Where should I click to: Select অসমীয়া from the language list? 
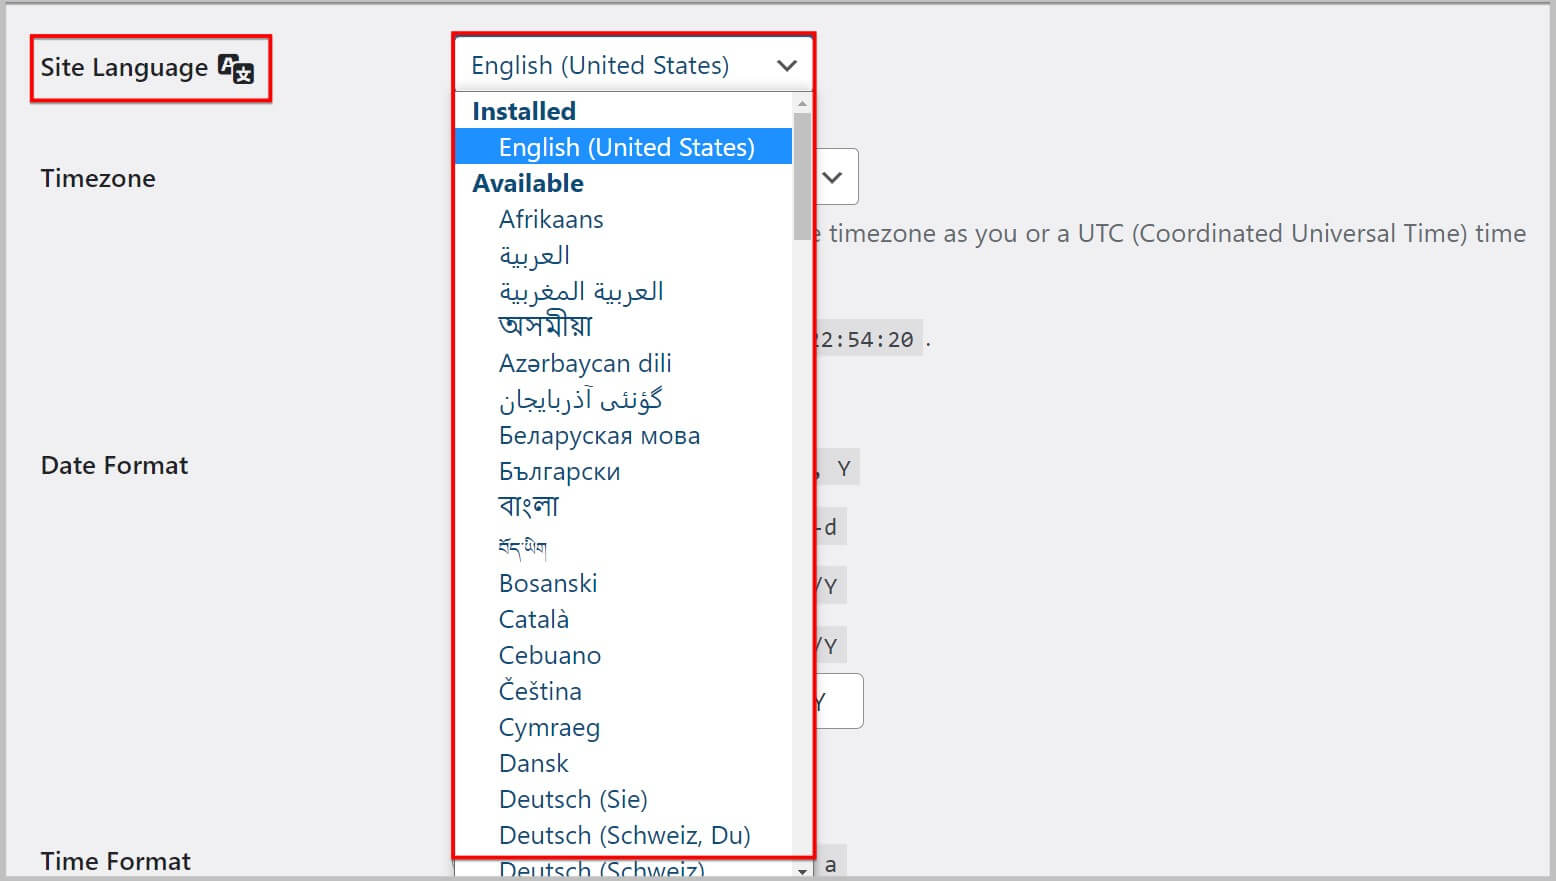[x=546, y=325]
